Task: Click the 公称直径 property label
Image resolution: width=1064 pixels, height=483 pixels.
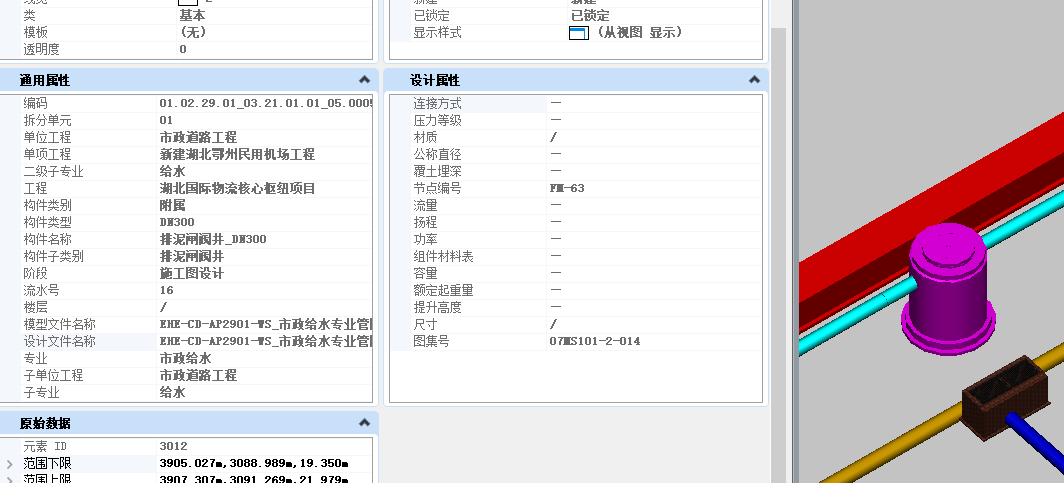Action: [x=438, y=154]
